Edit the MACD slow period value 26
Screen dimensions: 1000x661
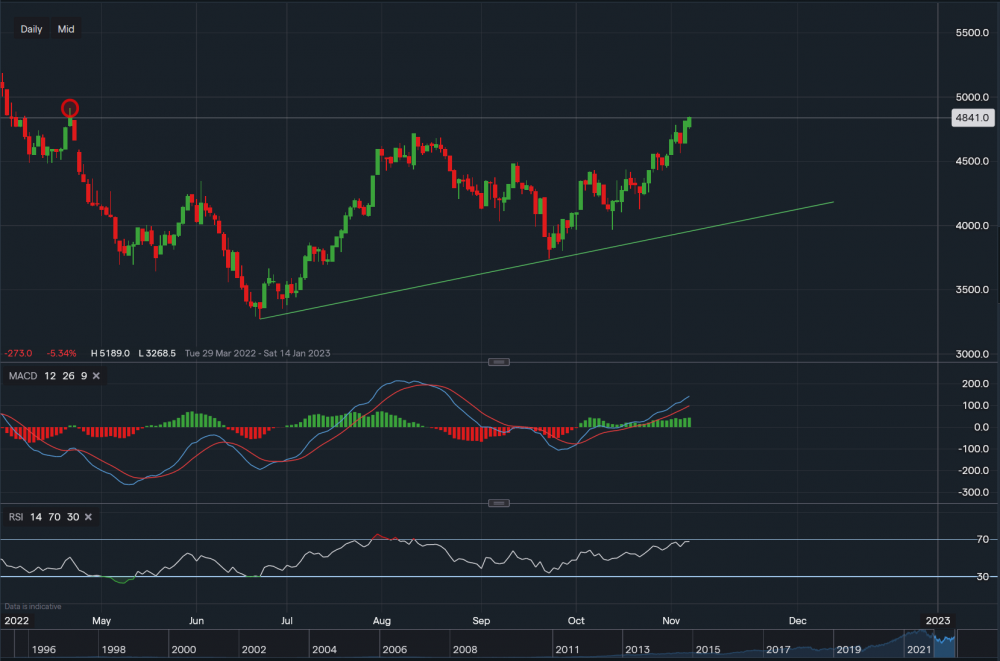(67, 376)
